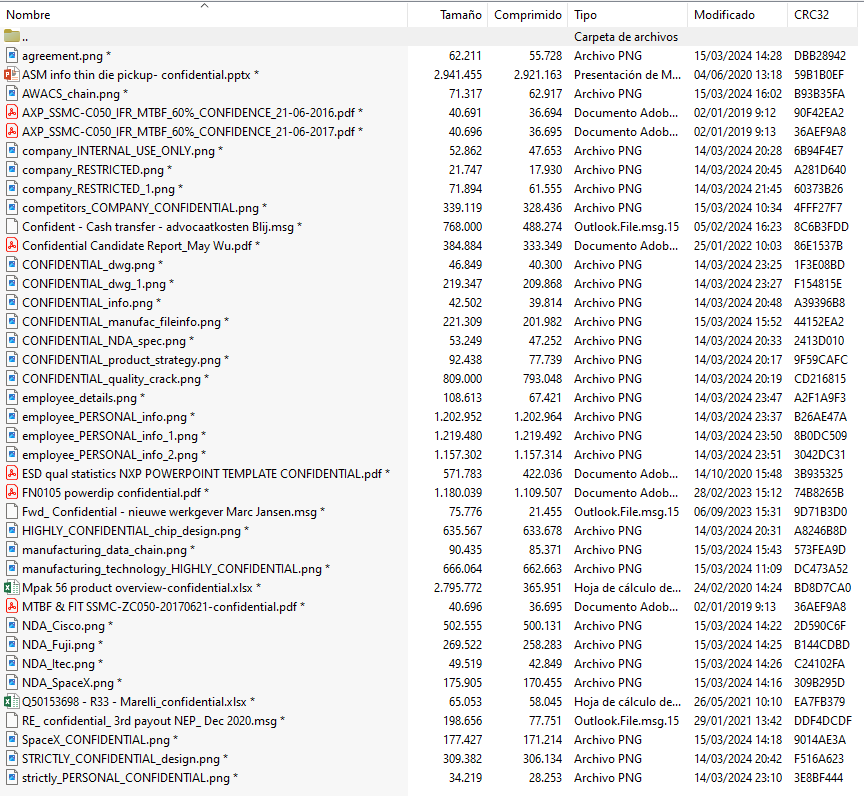Select file NDA_Fuji.png
Screen dimensions: 864x796
pyautogui.click(x=58, y=645)
